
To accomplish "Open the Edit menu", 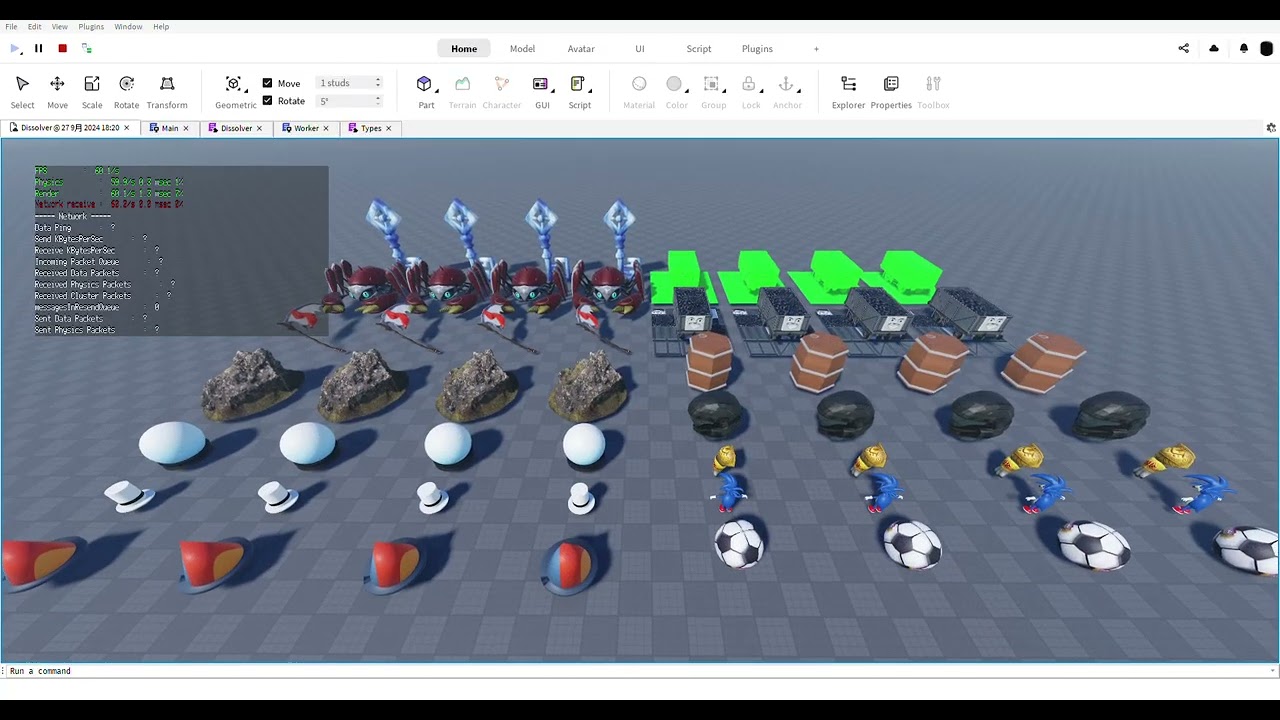I will click(34, 26).
